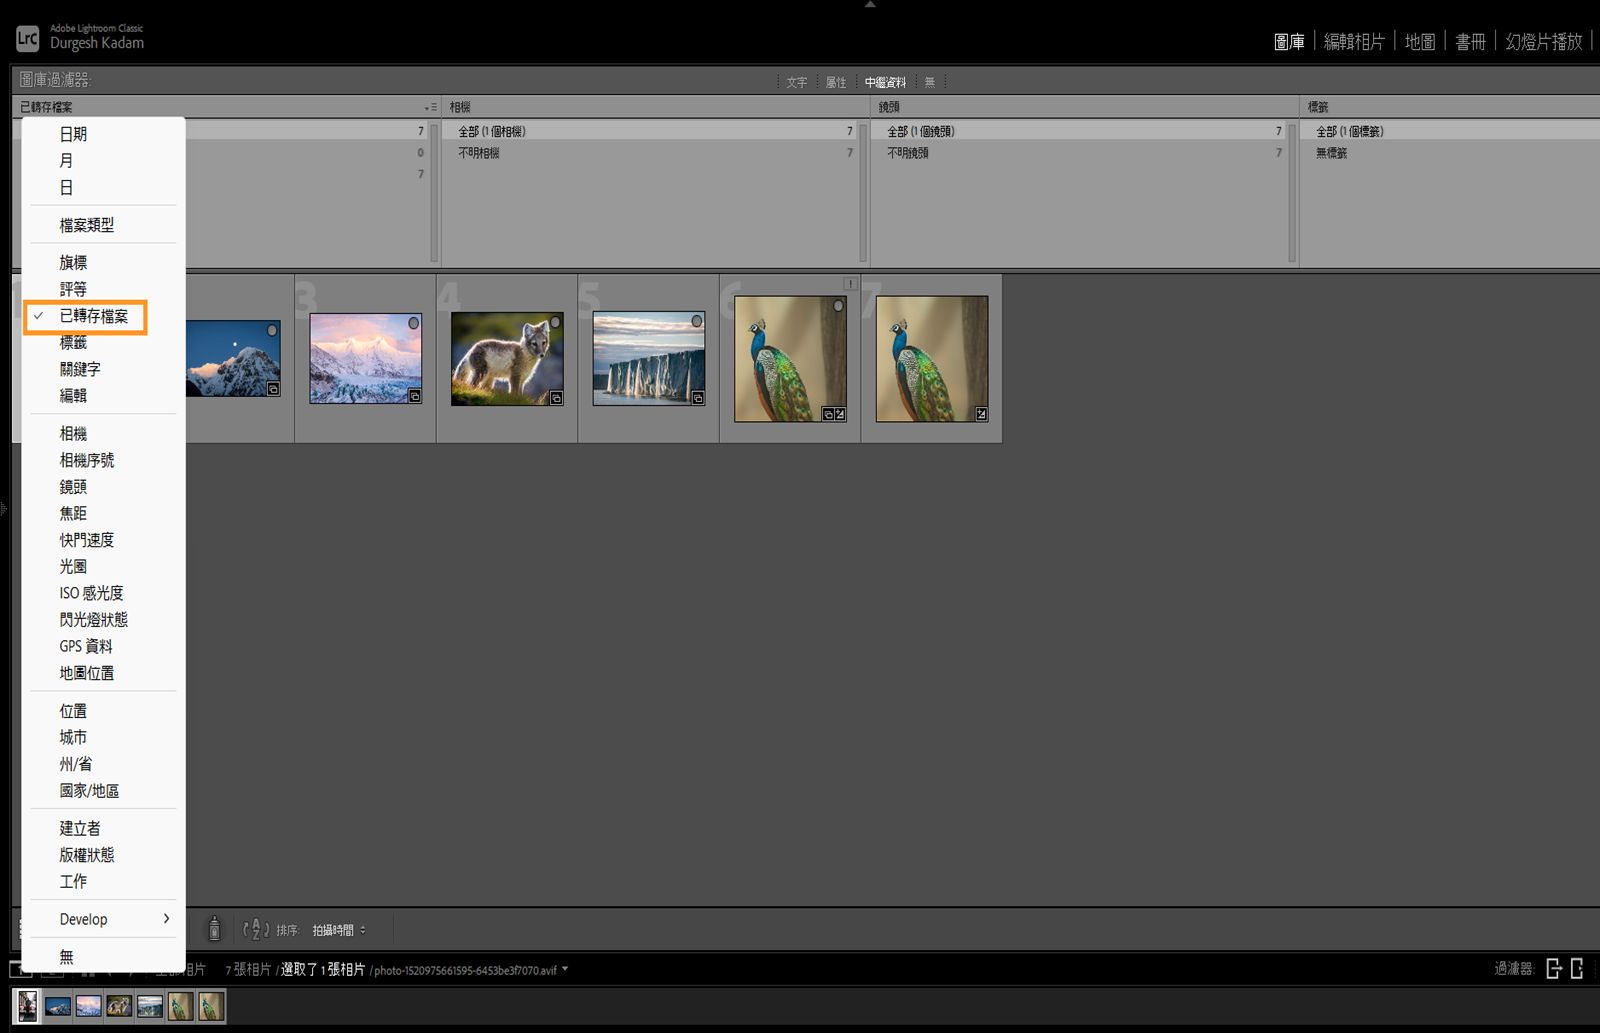Open the 拍攝時間 sort order dropdown
This screenshot has width=1600, height=1033.
(x=339, y=930)
